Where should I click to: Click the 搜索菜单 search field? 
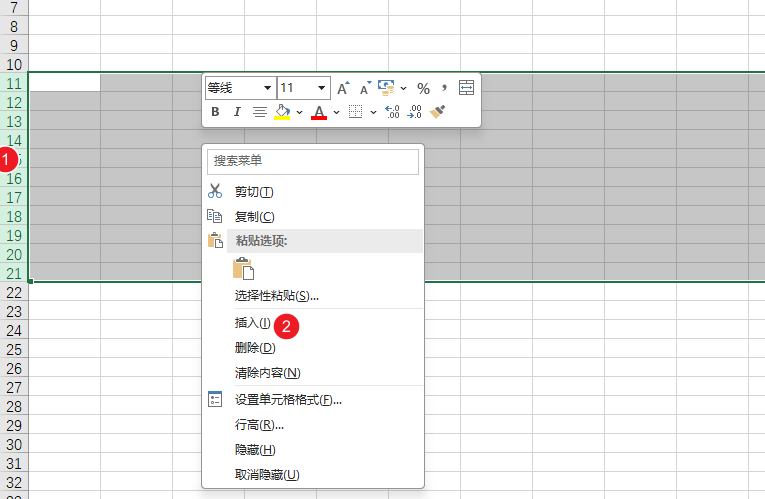(x=313, y=161)
